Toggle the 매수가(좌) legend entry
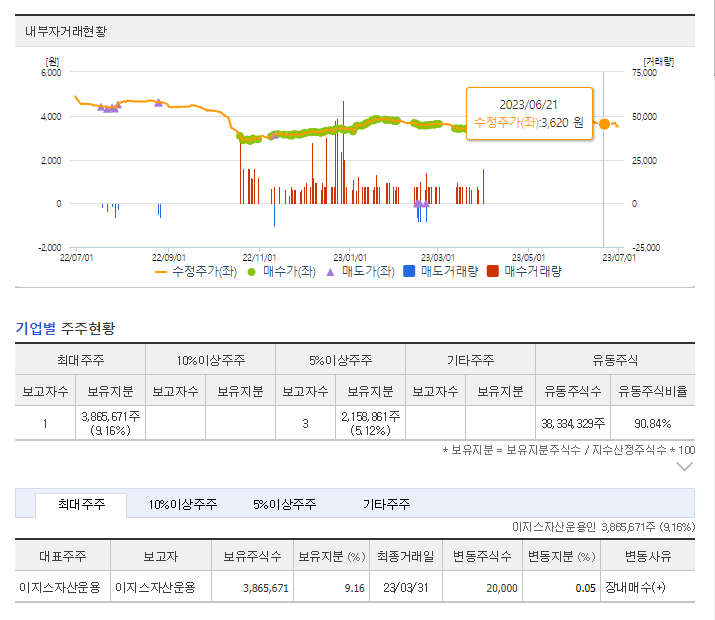 (281, 272)
